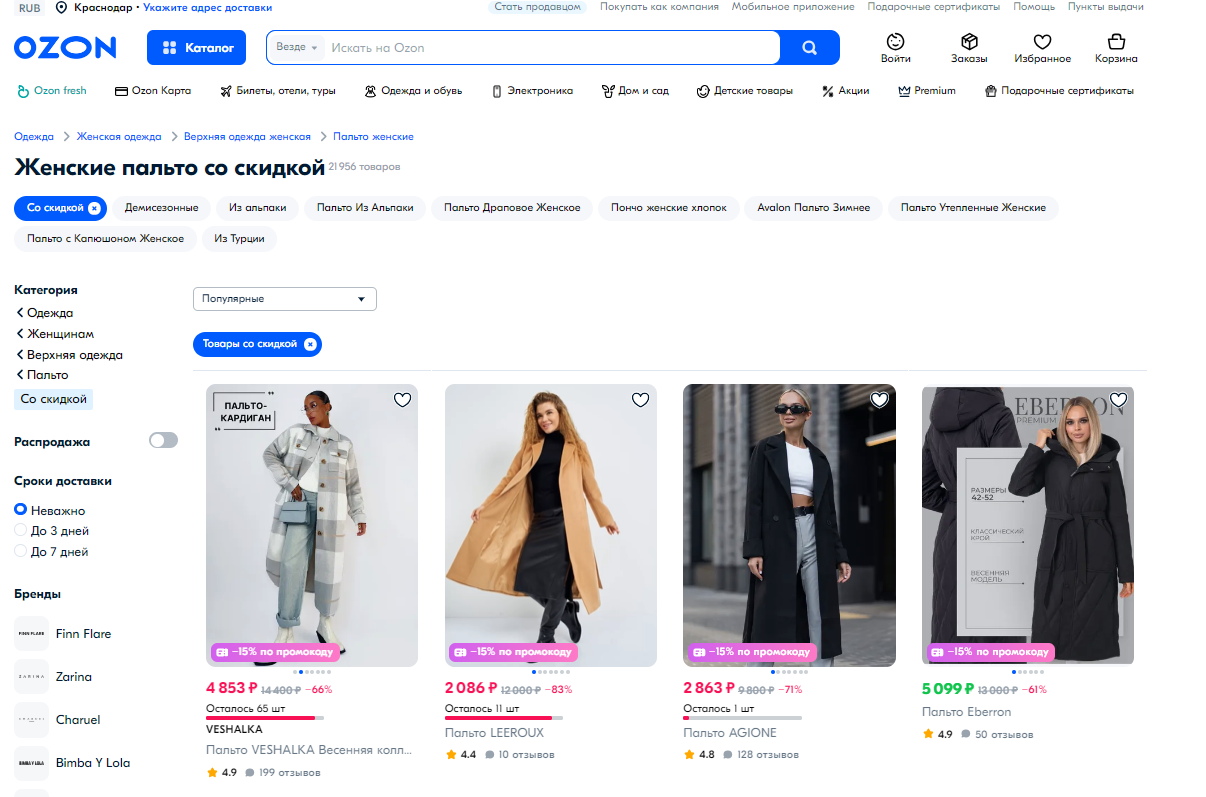
Task: Open Одежда и обувь in the navigation bar
Action: [x=413, y=91]
